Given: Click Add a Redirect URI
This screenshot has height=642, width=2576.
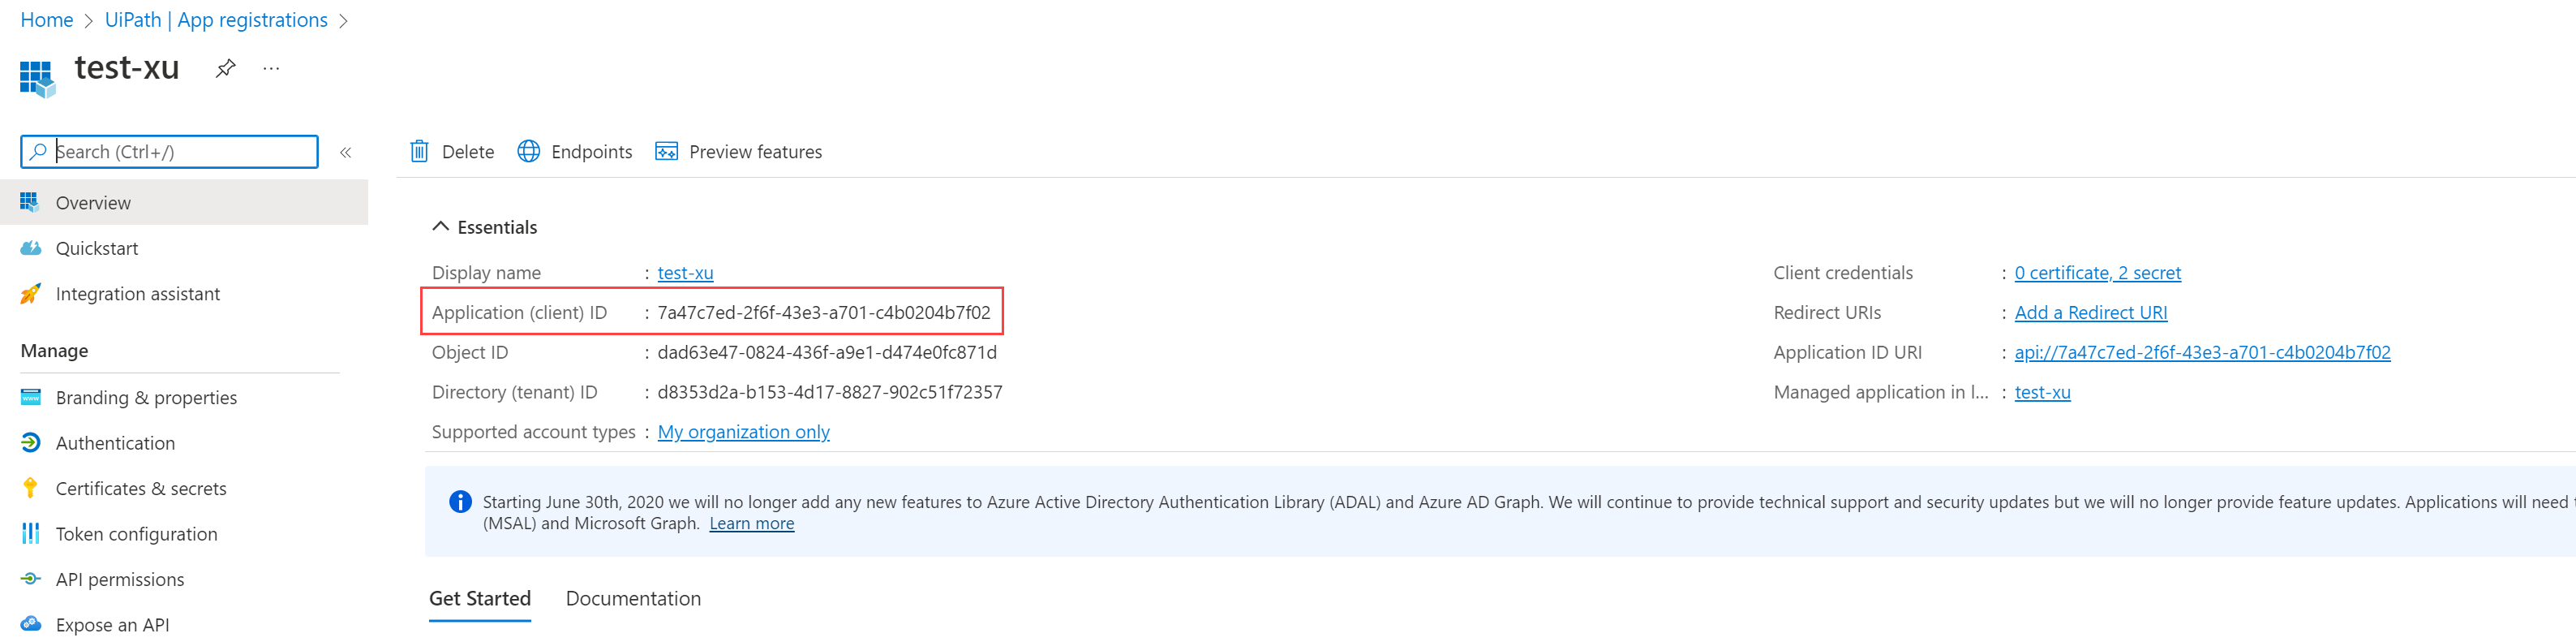Looking at the screenshot, I should click(2090, 312).
